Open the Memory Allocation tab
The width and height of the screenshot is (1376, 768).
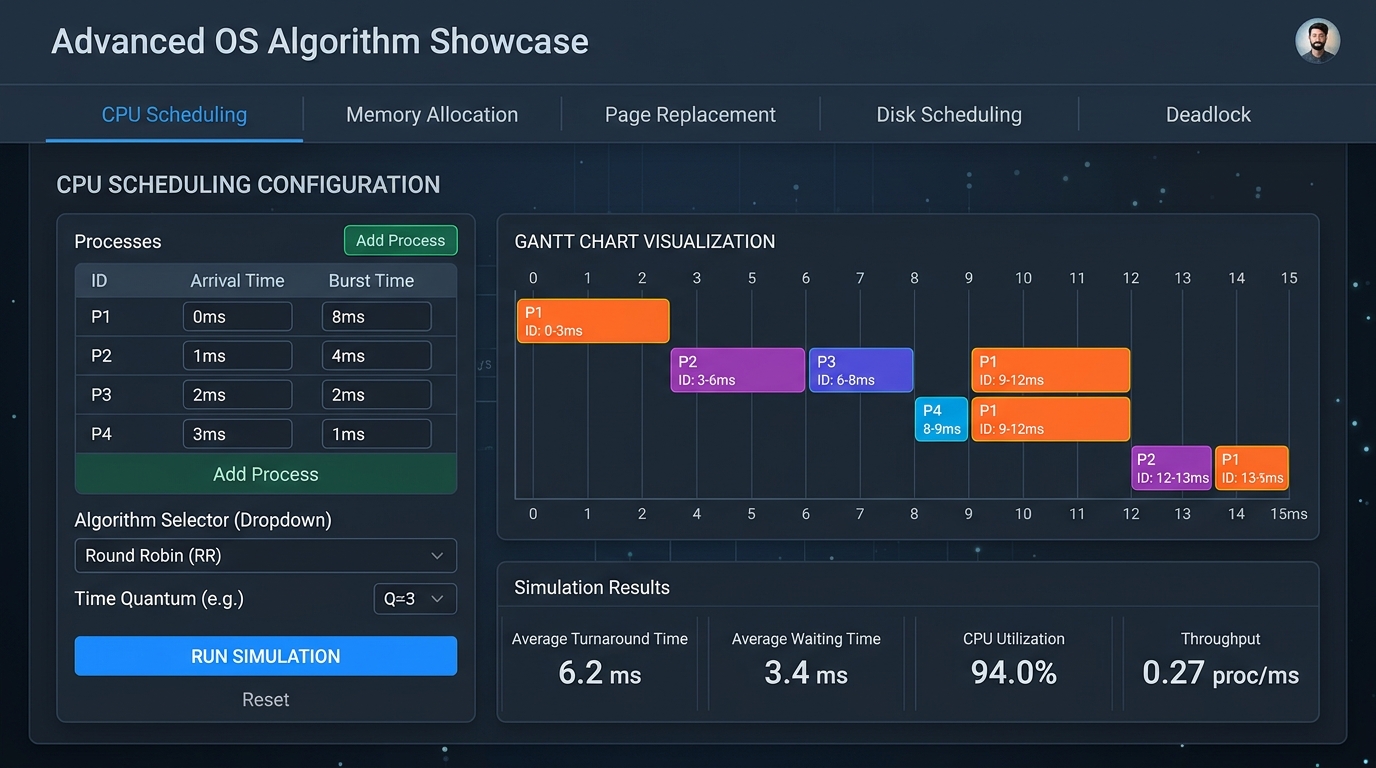432,115
